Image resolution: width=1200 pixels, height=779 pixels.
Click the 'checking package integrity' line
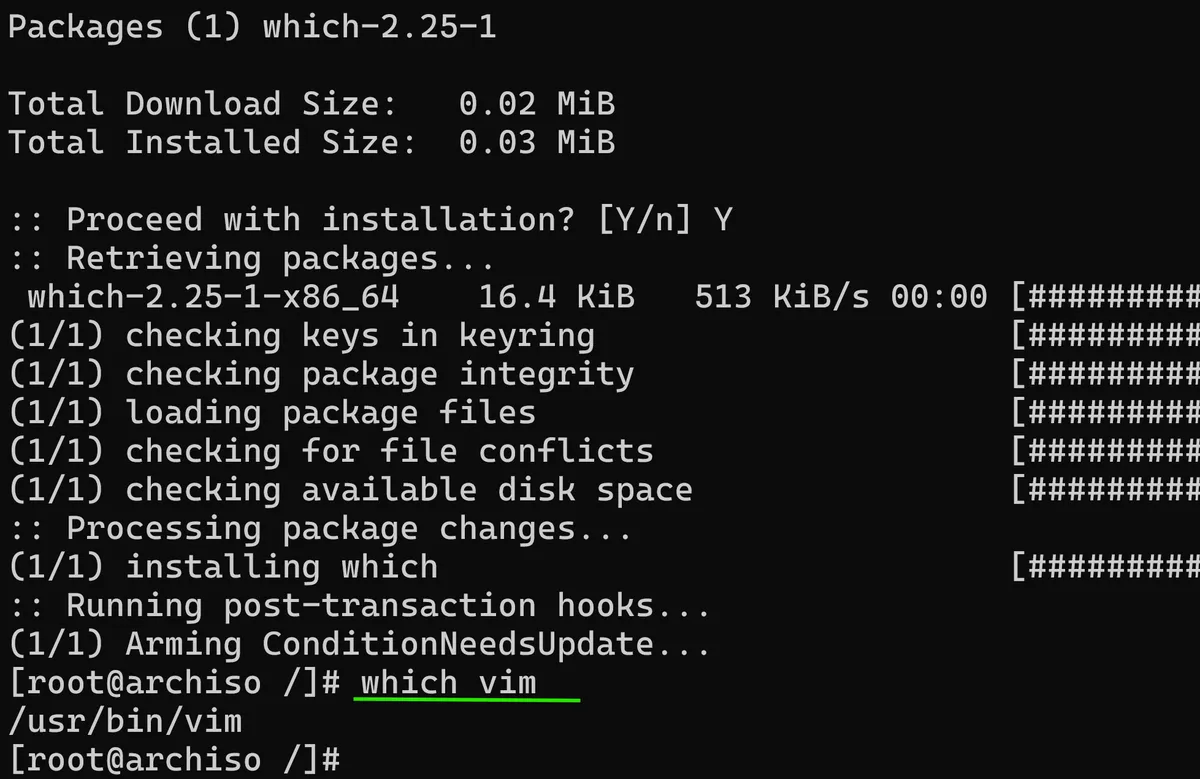(x=321, y=374)
